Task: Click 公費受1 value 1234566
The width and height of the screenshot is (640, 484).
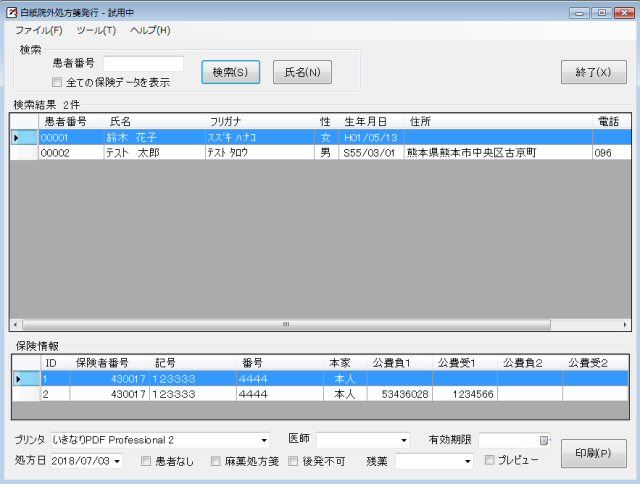Action: click(465, 394)
